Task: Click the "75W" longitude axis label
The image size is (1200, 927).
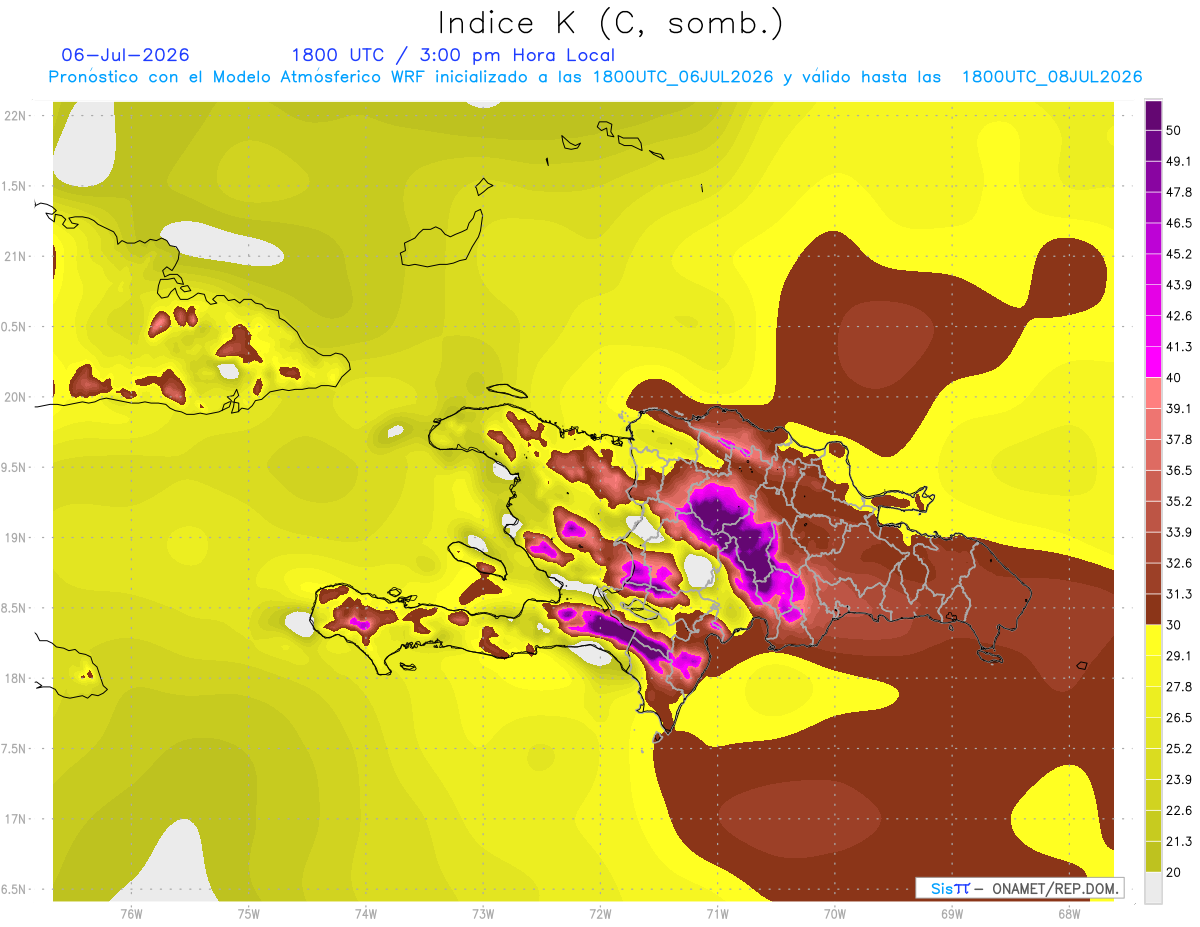Action: point(249,914)
